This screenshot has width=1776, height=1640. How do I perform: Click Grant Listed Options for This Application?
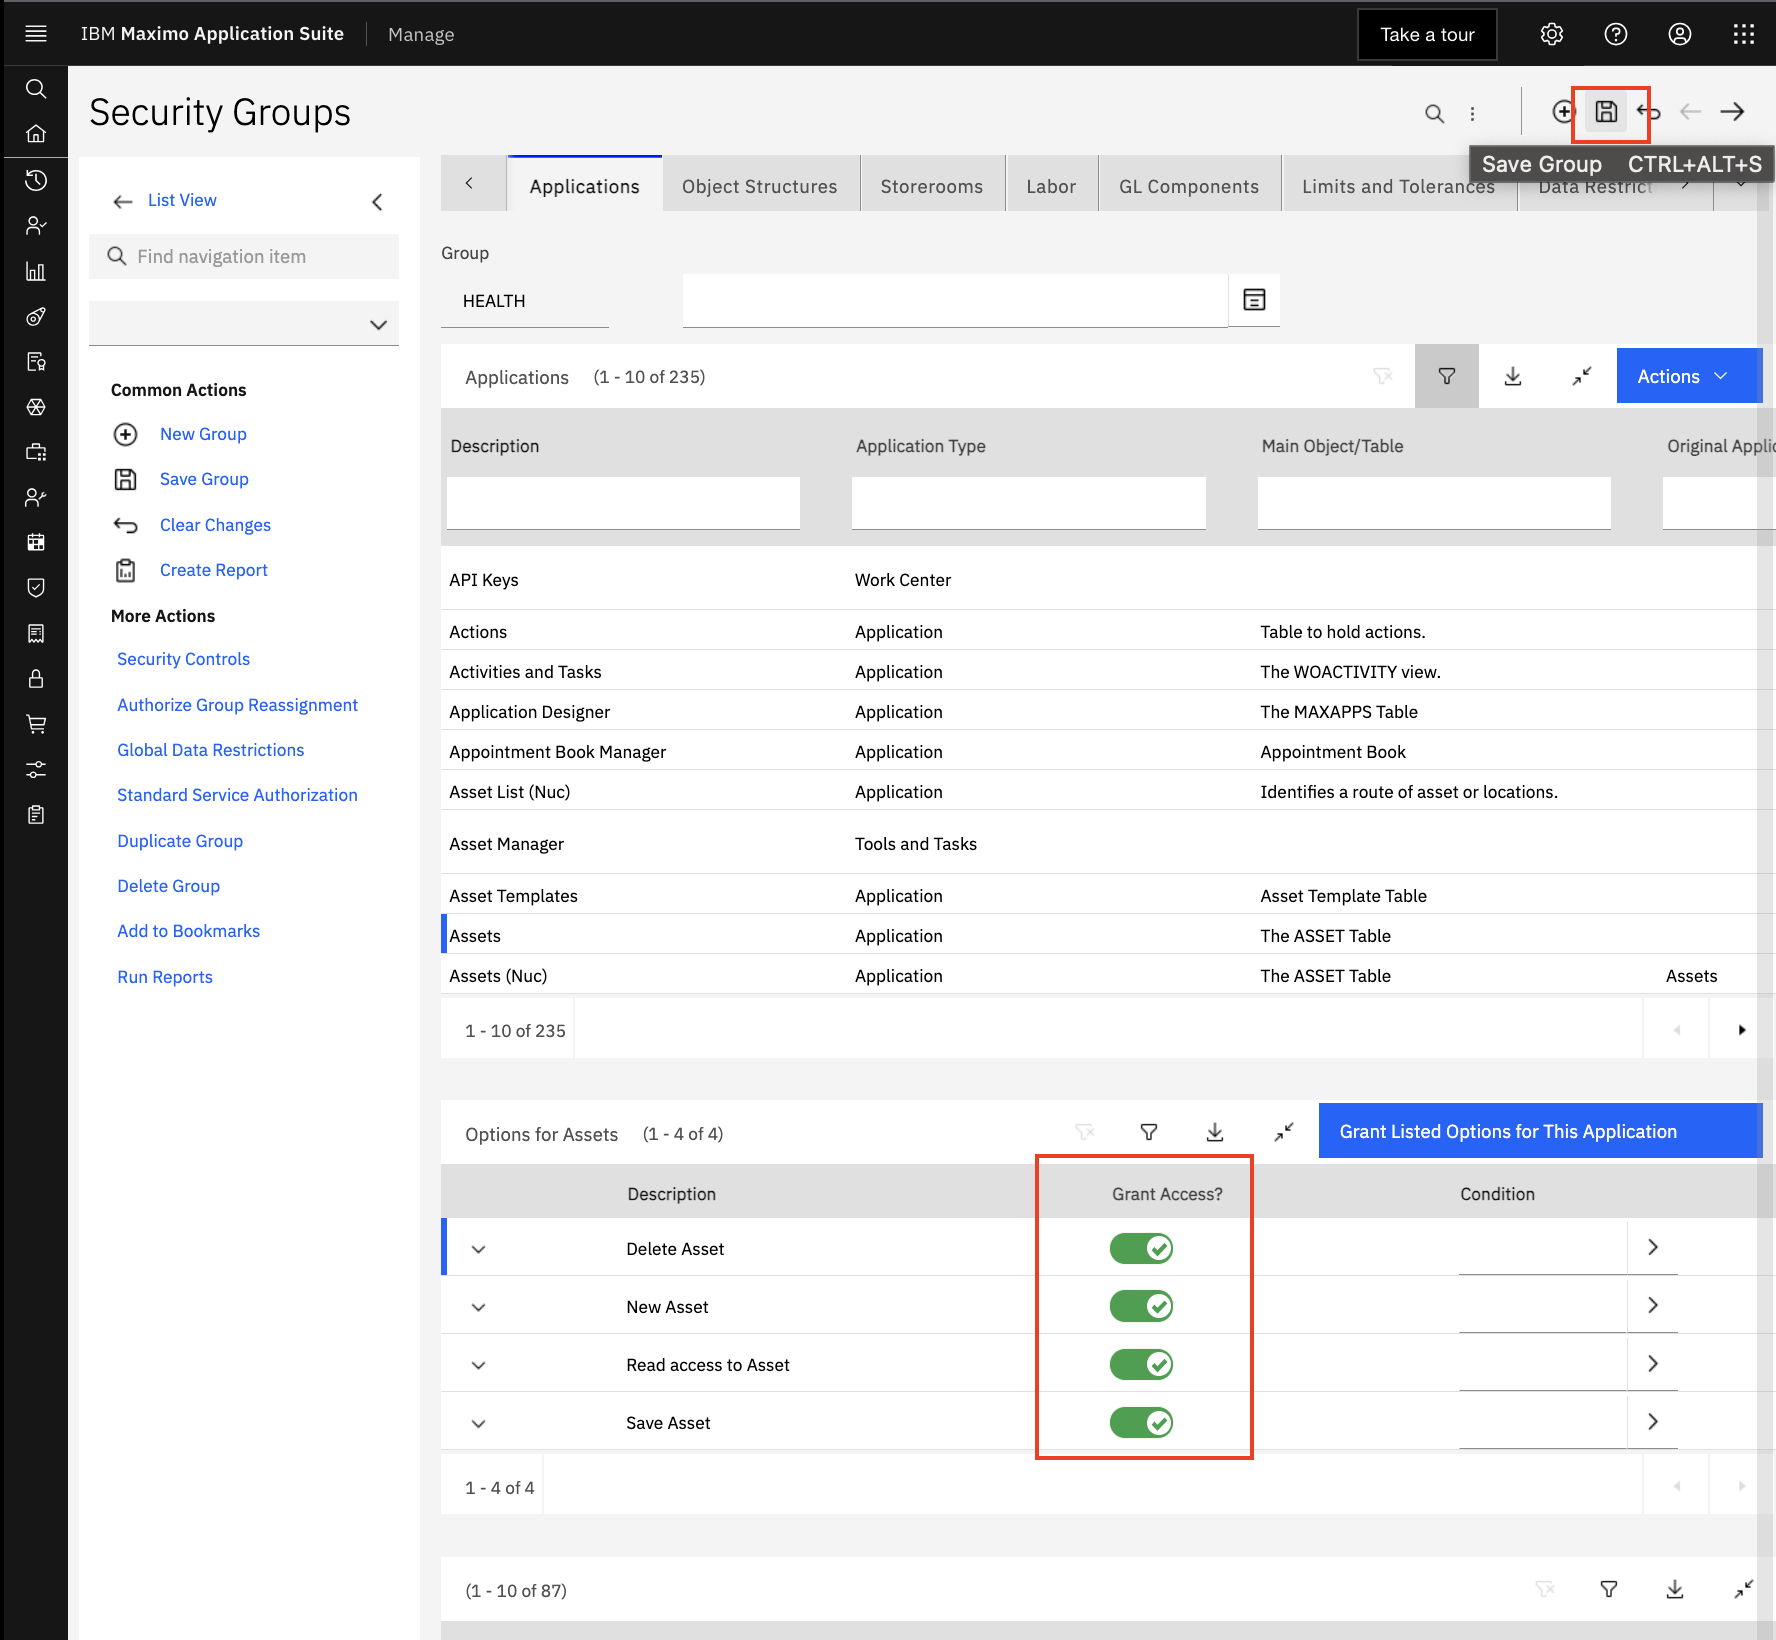1540,1131
